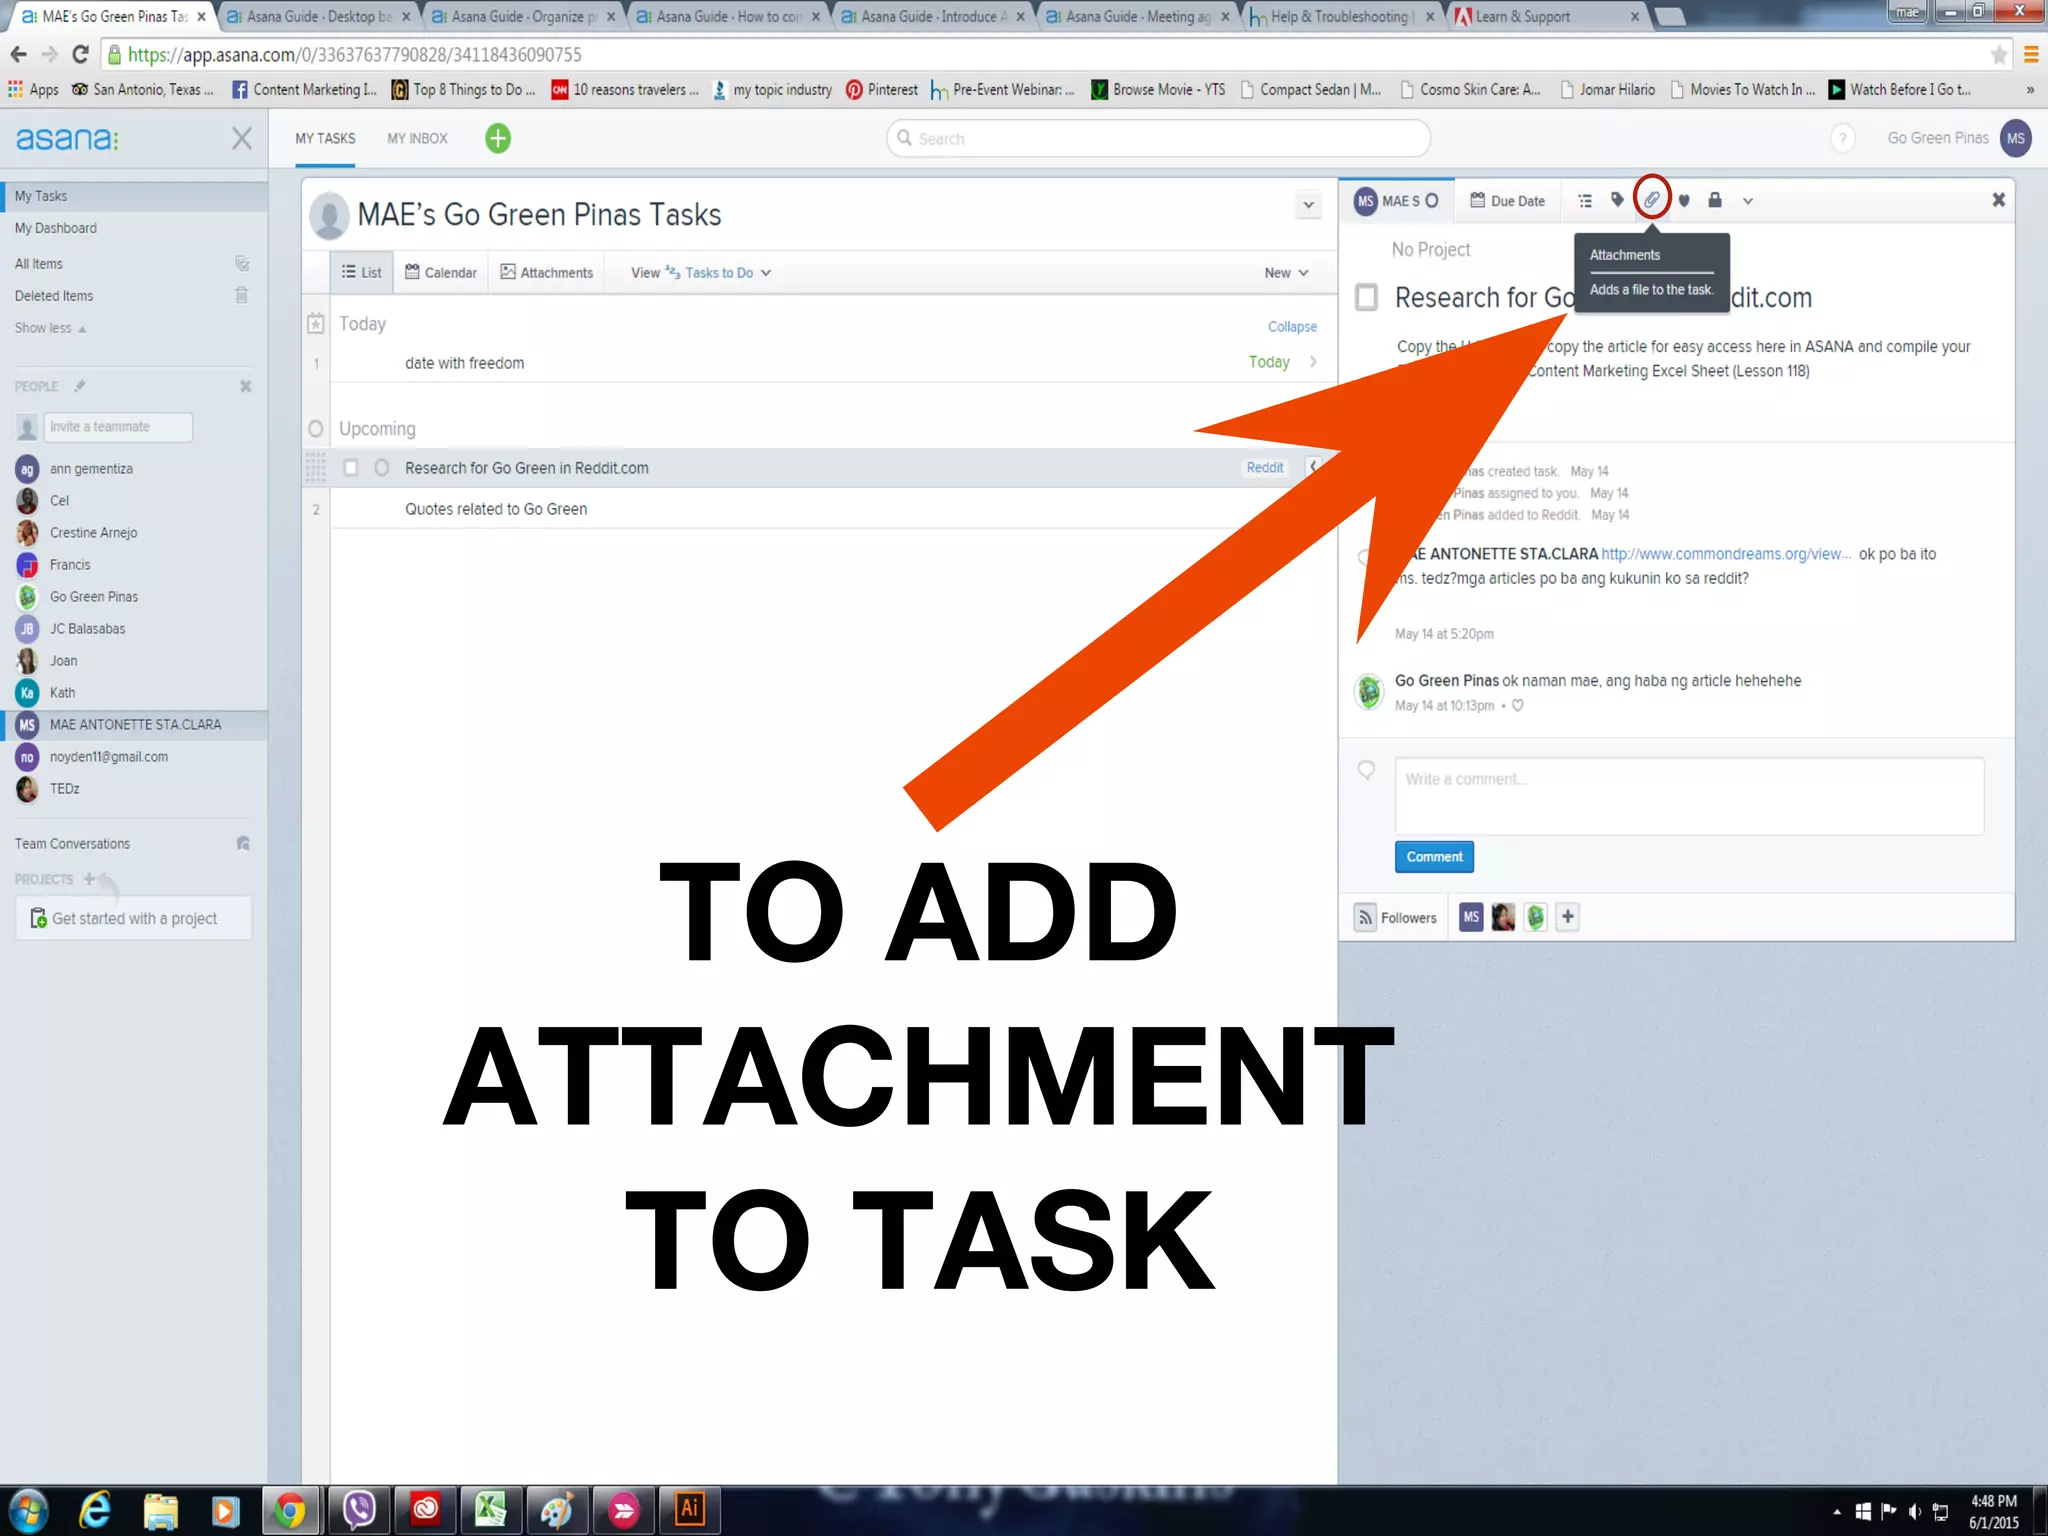
Task: Open the Pinterest bookmark
Action: click(x=882, y=89)
